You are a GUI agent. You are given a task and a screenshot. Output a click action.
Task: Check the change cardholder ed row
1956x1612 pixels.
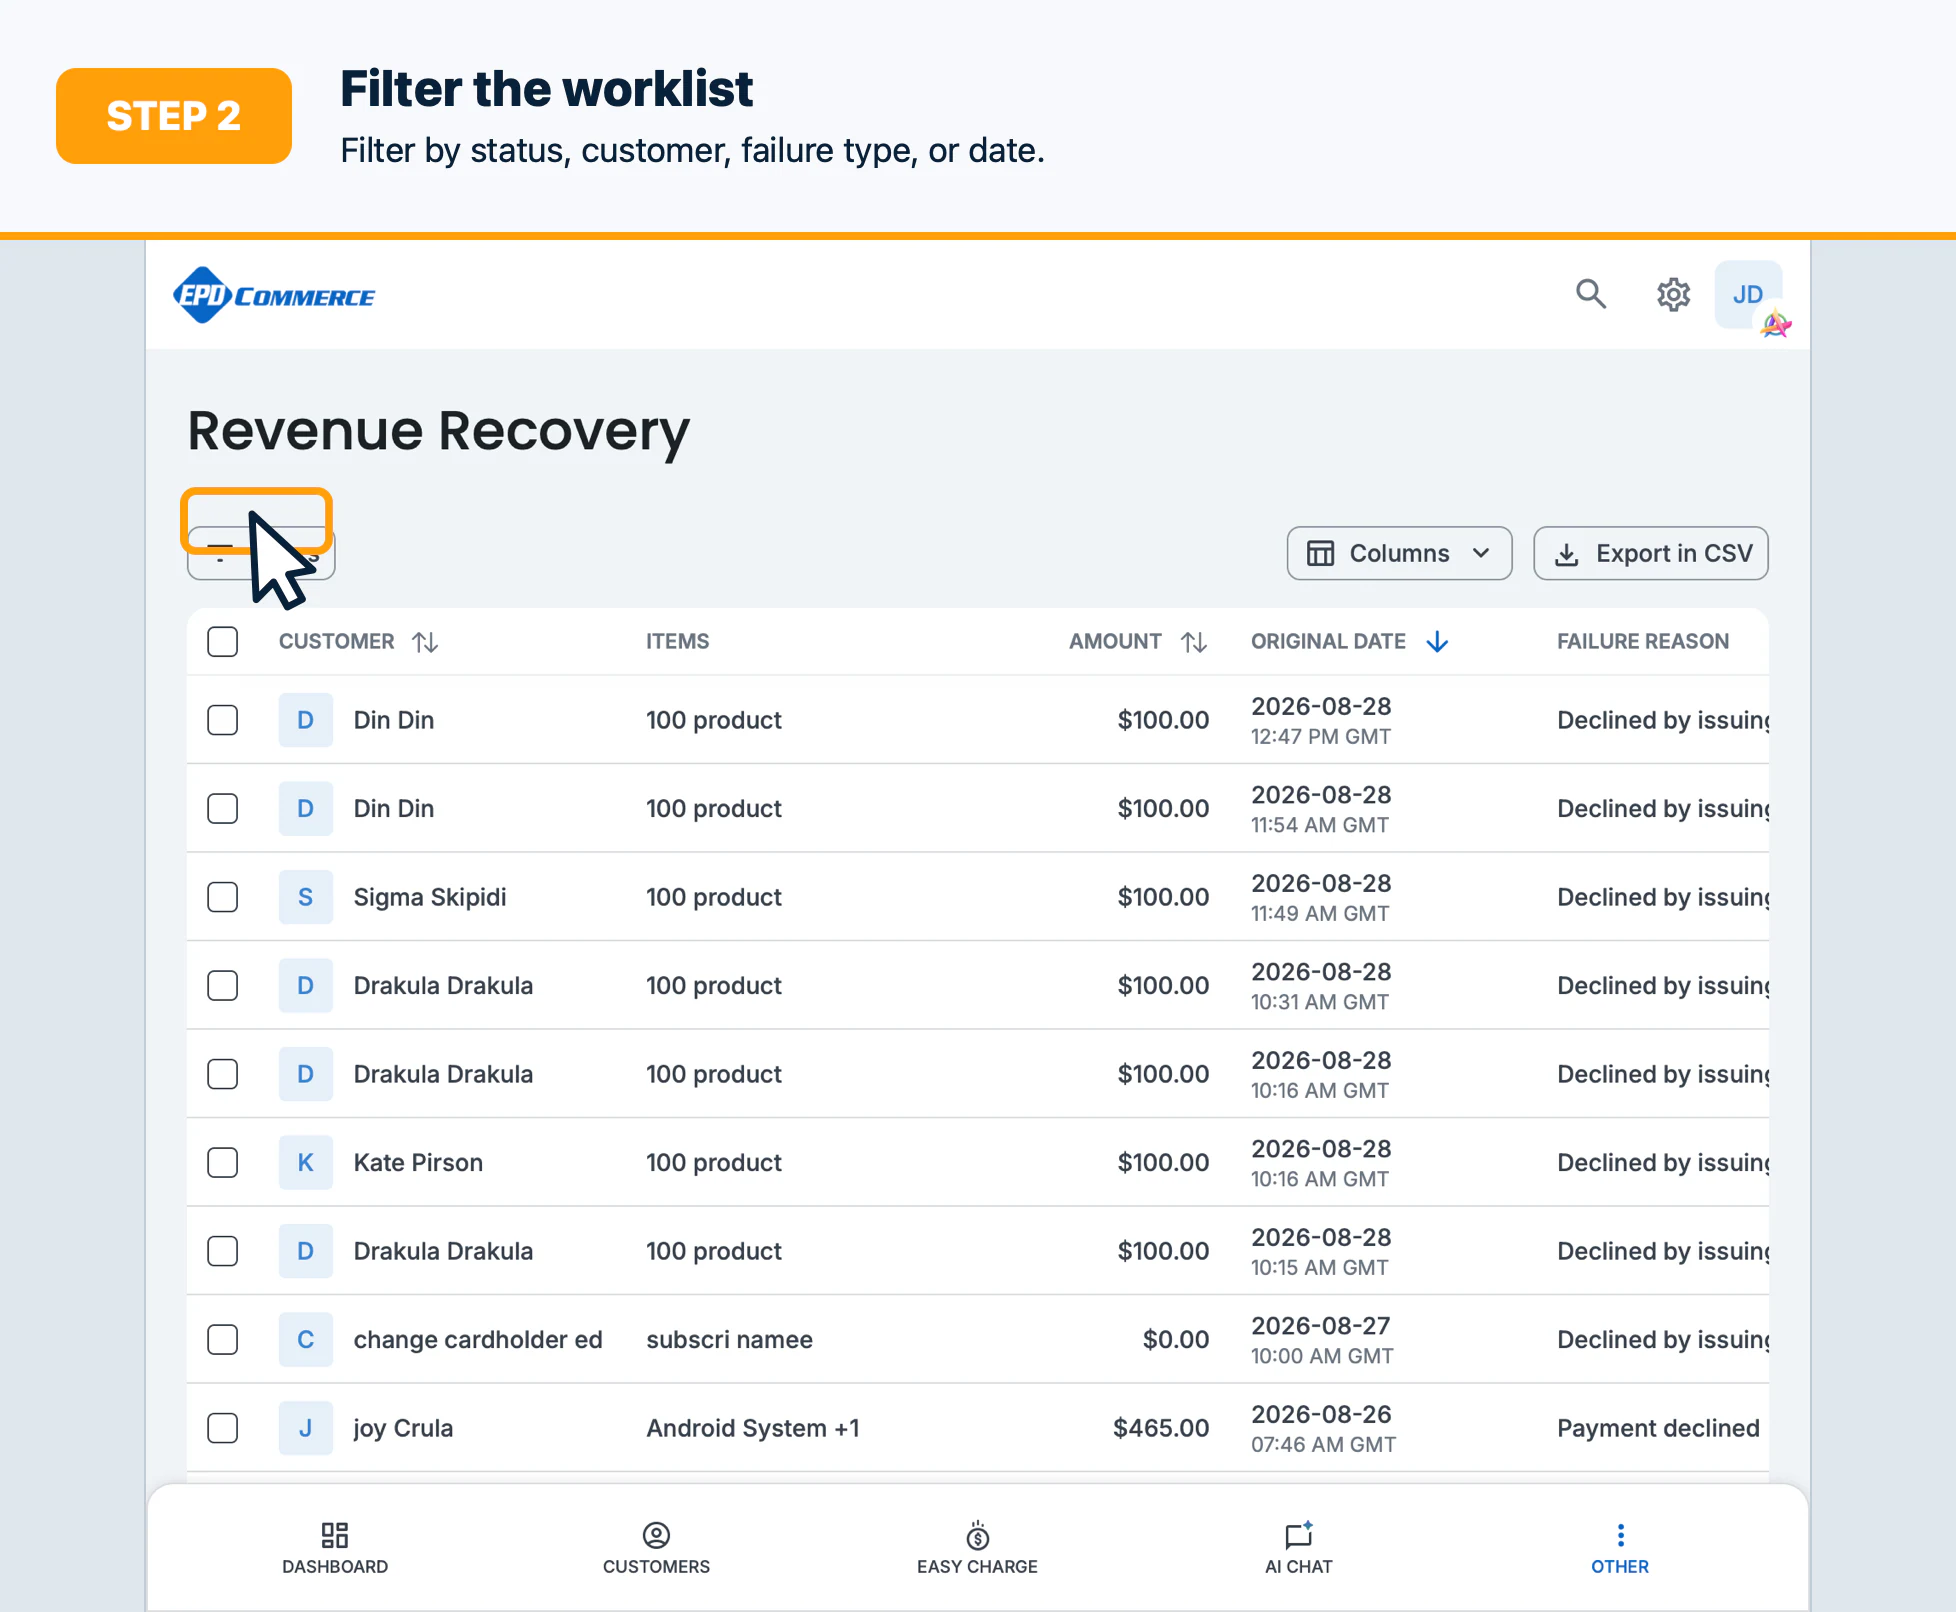tap(223, 1340)
